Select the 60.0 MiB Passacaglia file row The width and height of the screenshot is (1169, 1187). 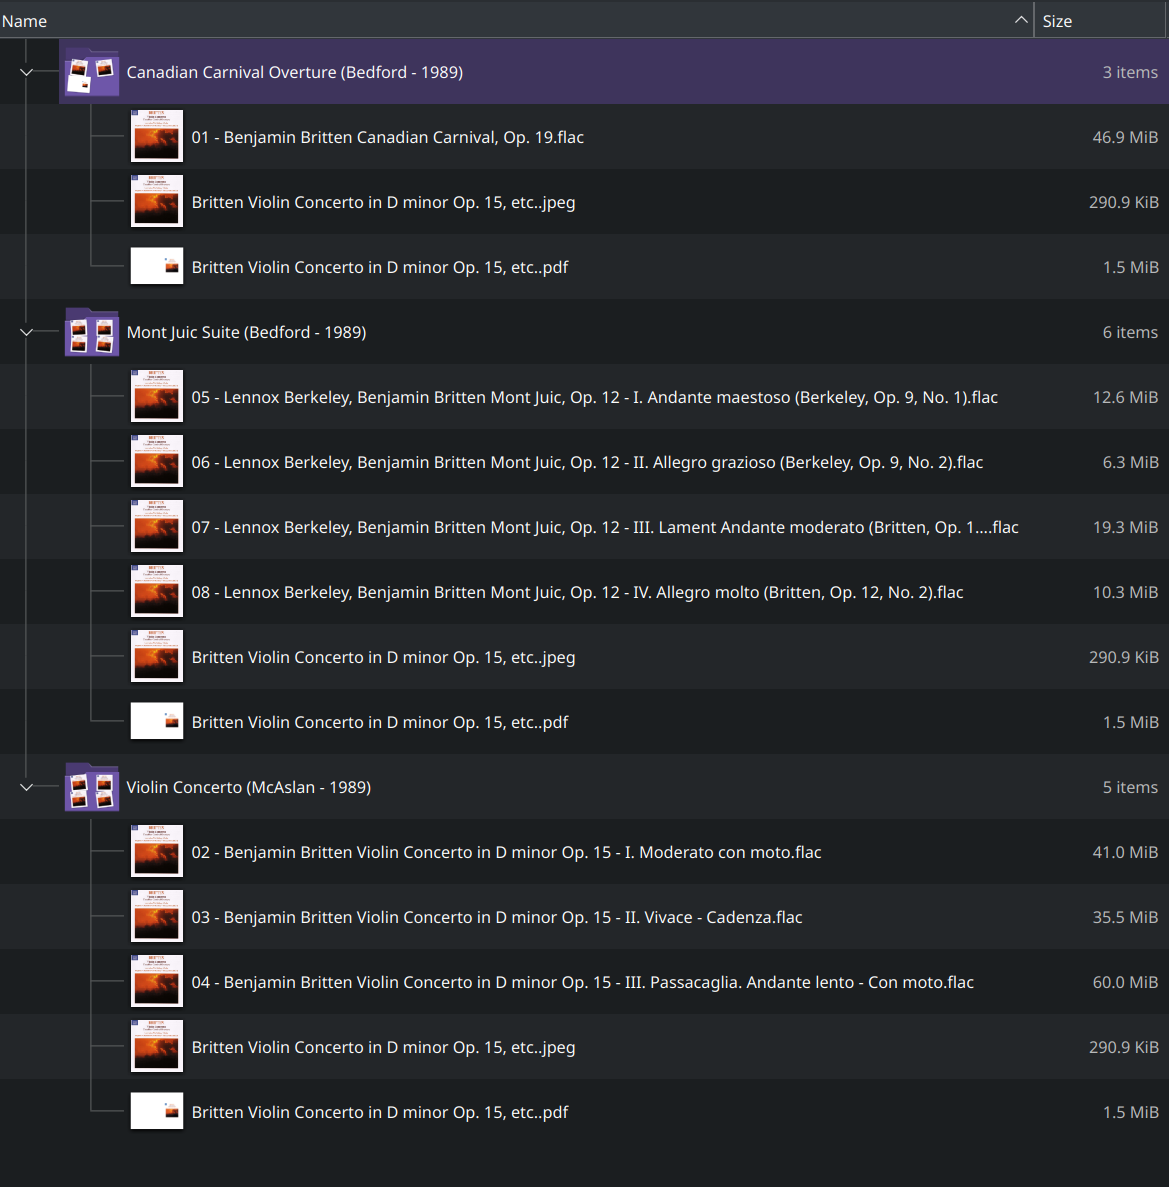pos(583,981)
